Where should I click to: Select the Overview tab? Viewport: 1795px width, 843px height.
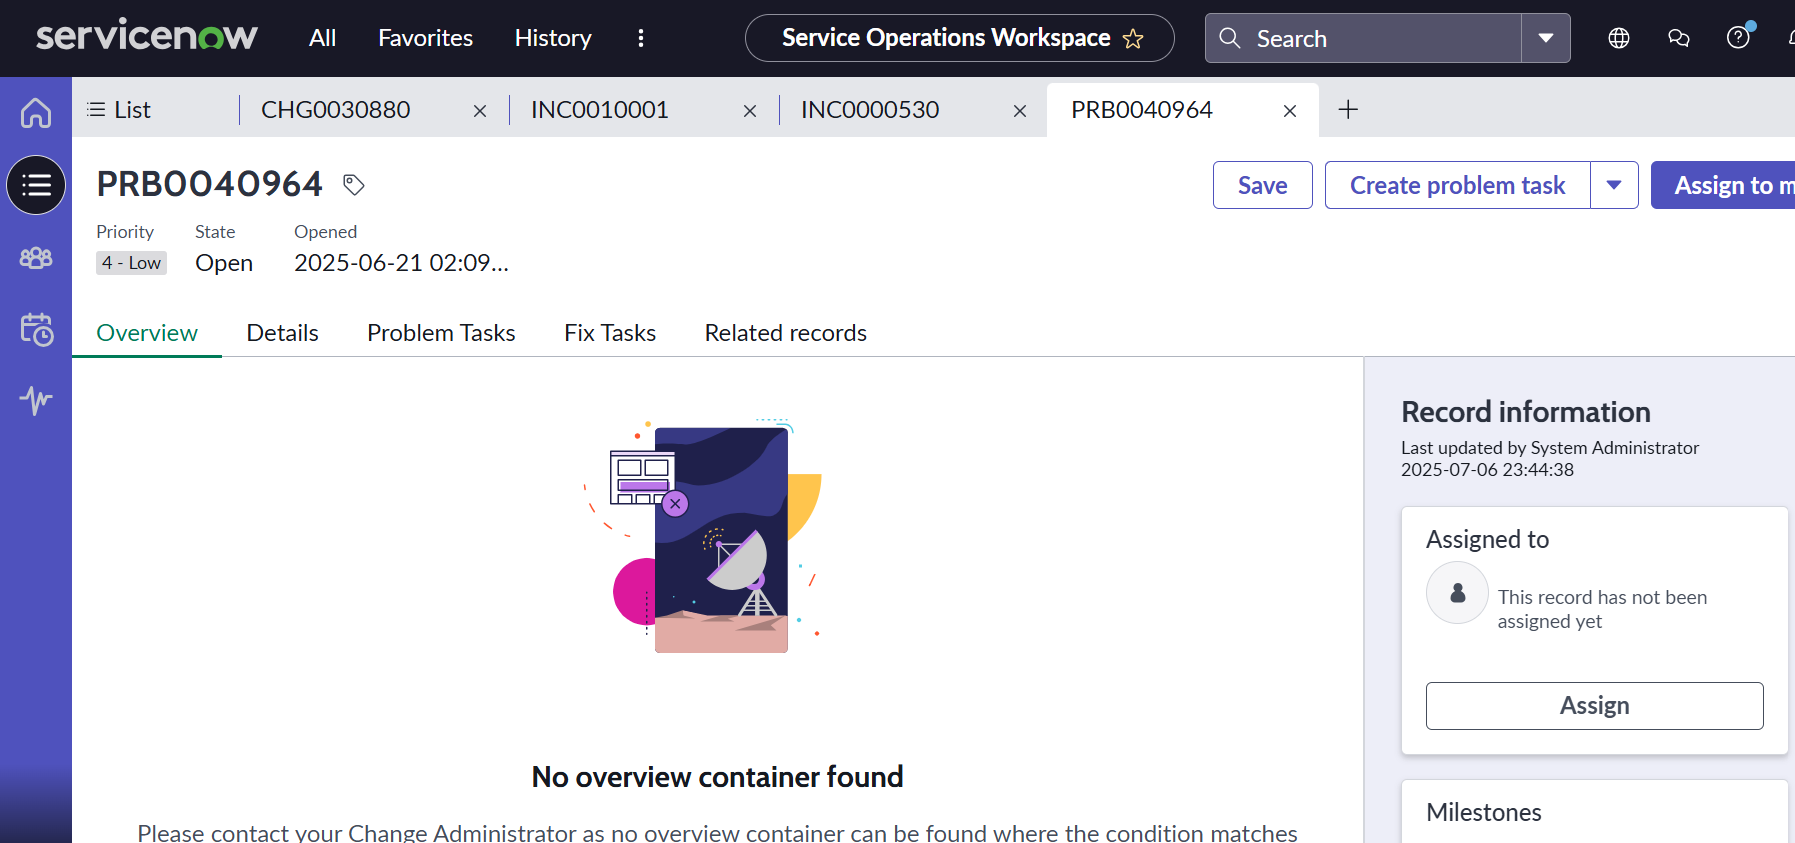pos(147,333)
